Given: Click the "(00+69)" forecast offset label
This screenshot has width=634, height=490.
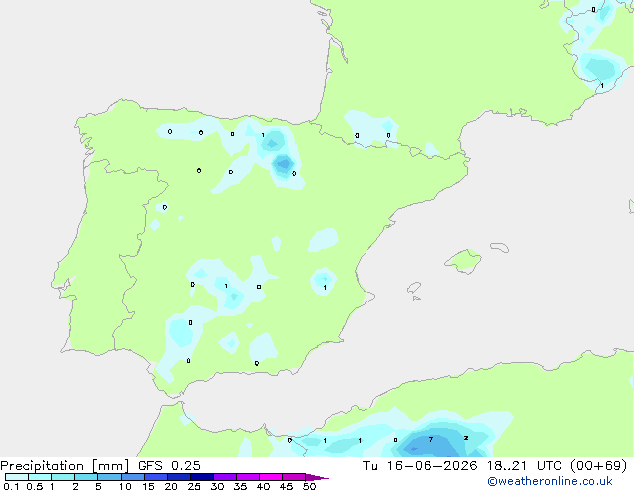Looking at the screenshot, I should point(598,466).
